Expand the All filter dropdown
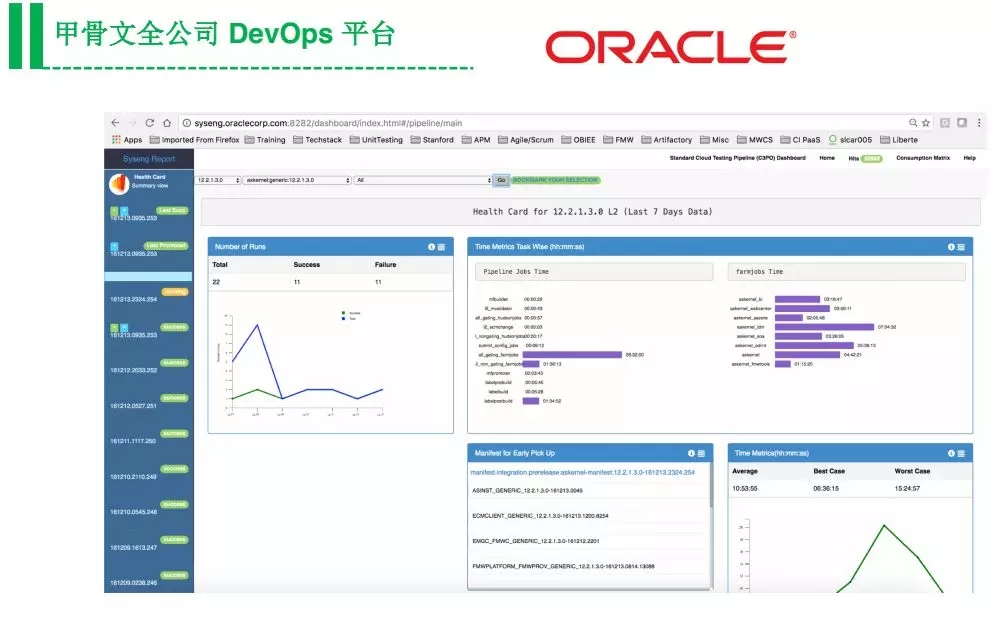Image resolution: width=1002 pixels, height=620 pixels. tap(423, 180)
